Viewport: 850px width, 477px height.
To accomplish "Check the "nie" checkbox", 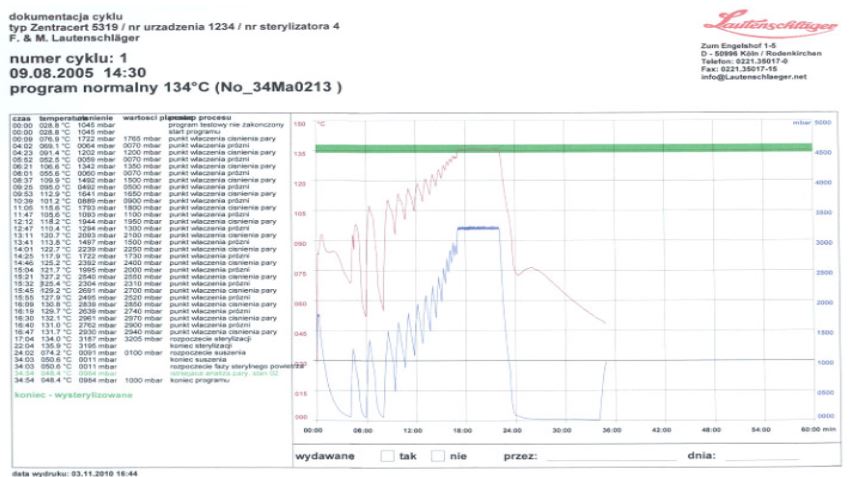I will click(438, 456).
